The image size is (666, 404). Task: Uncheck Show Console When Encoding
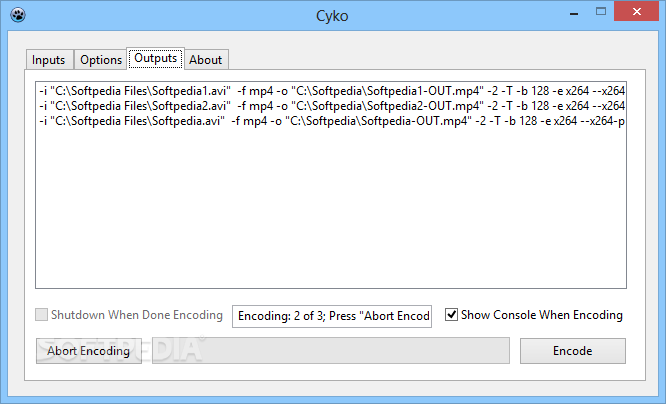[452, 315]
